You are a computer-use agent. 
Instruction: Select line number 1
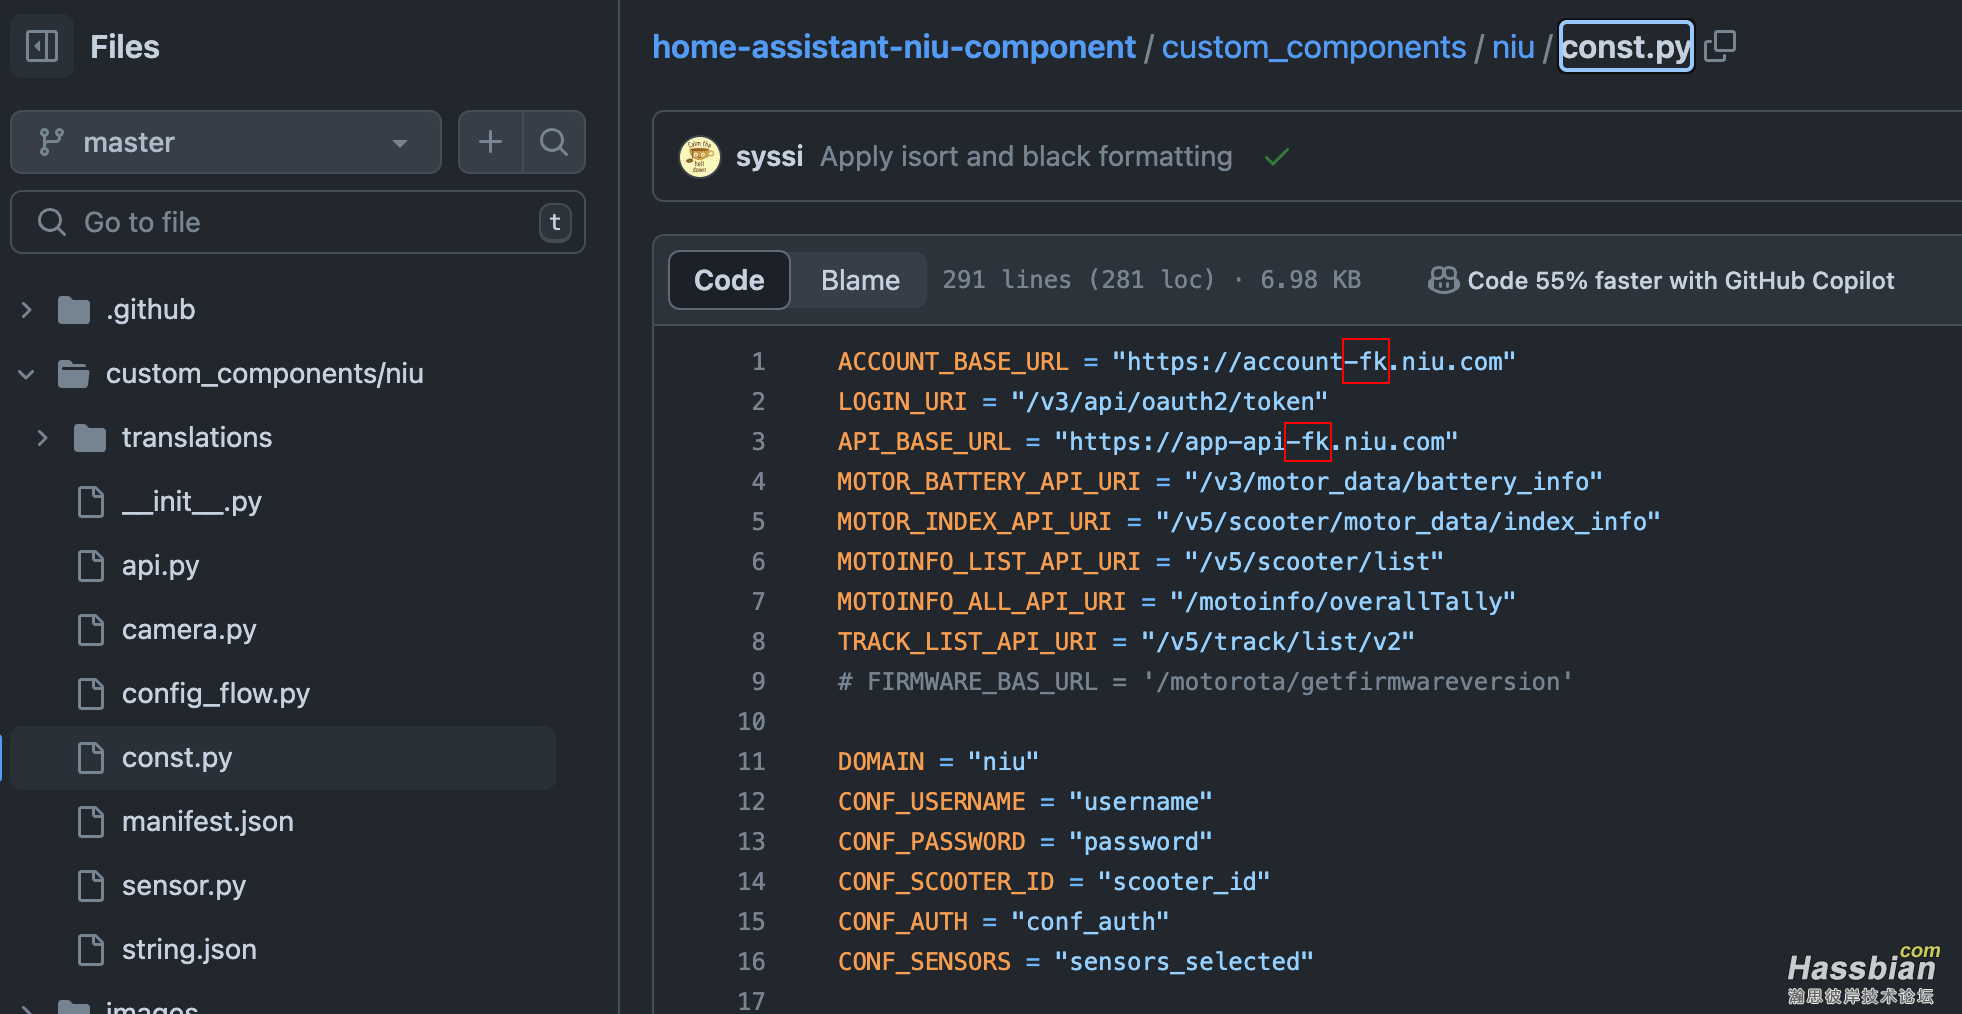758,362
